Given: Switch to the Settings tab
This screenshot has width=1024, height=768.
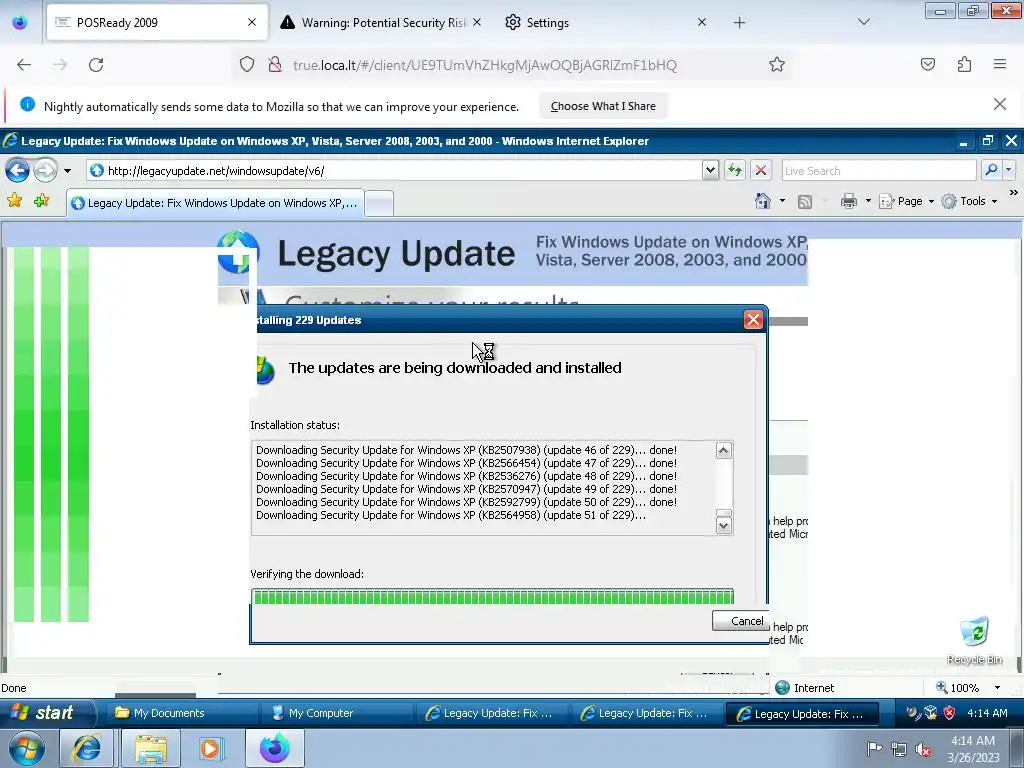Looking at the screenshot, I should 604,23.
